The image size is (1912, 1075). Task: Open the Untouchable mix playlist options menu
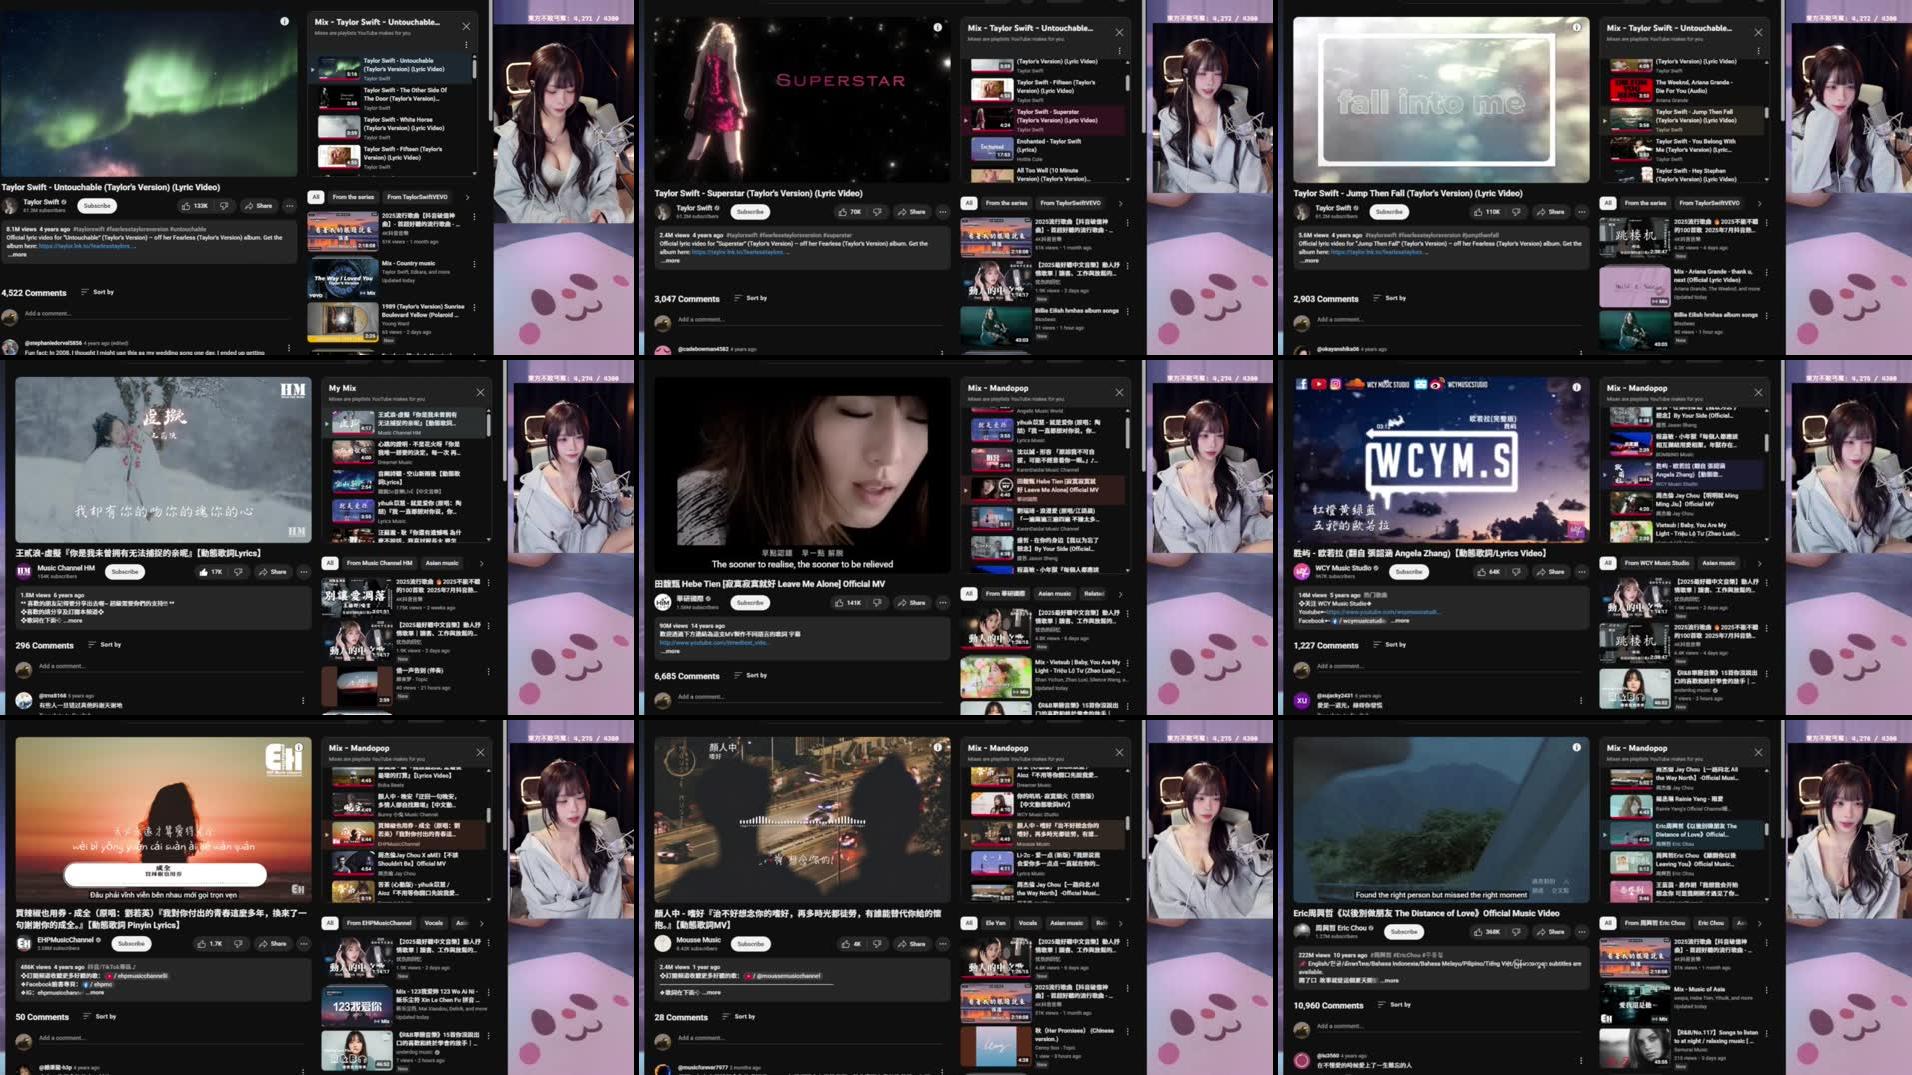tap(466, 45)
